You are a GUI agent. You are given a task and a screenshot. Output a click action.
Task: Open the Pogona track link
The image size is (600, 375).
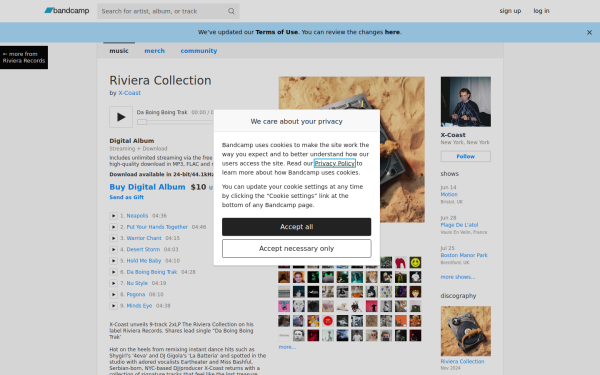(x=136, y=295)
